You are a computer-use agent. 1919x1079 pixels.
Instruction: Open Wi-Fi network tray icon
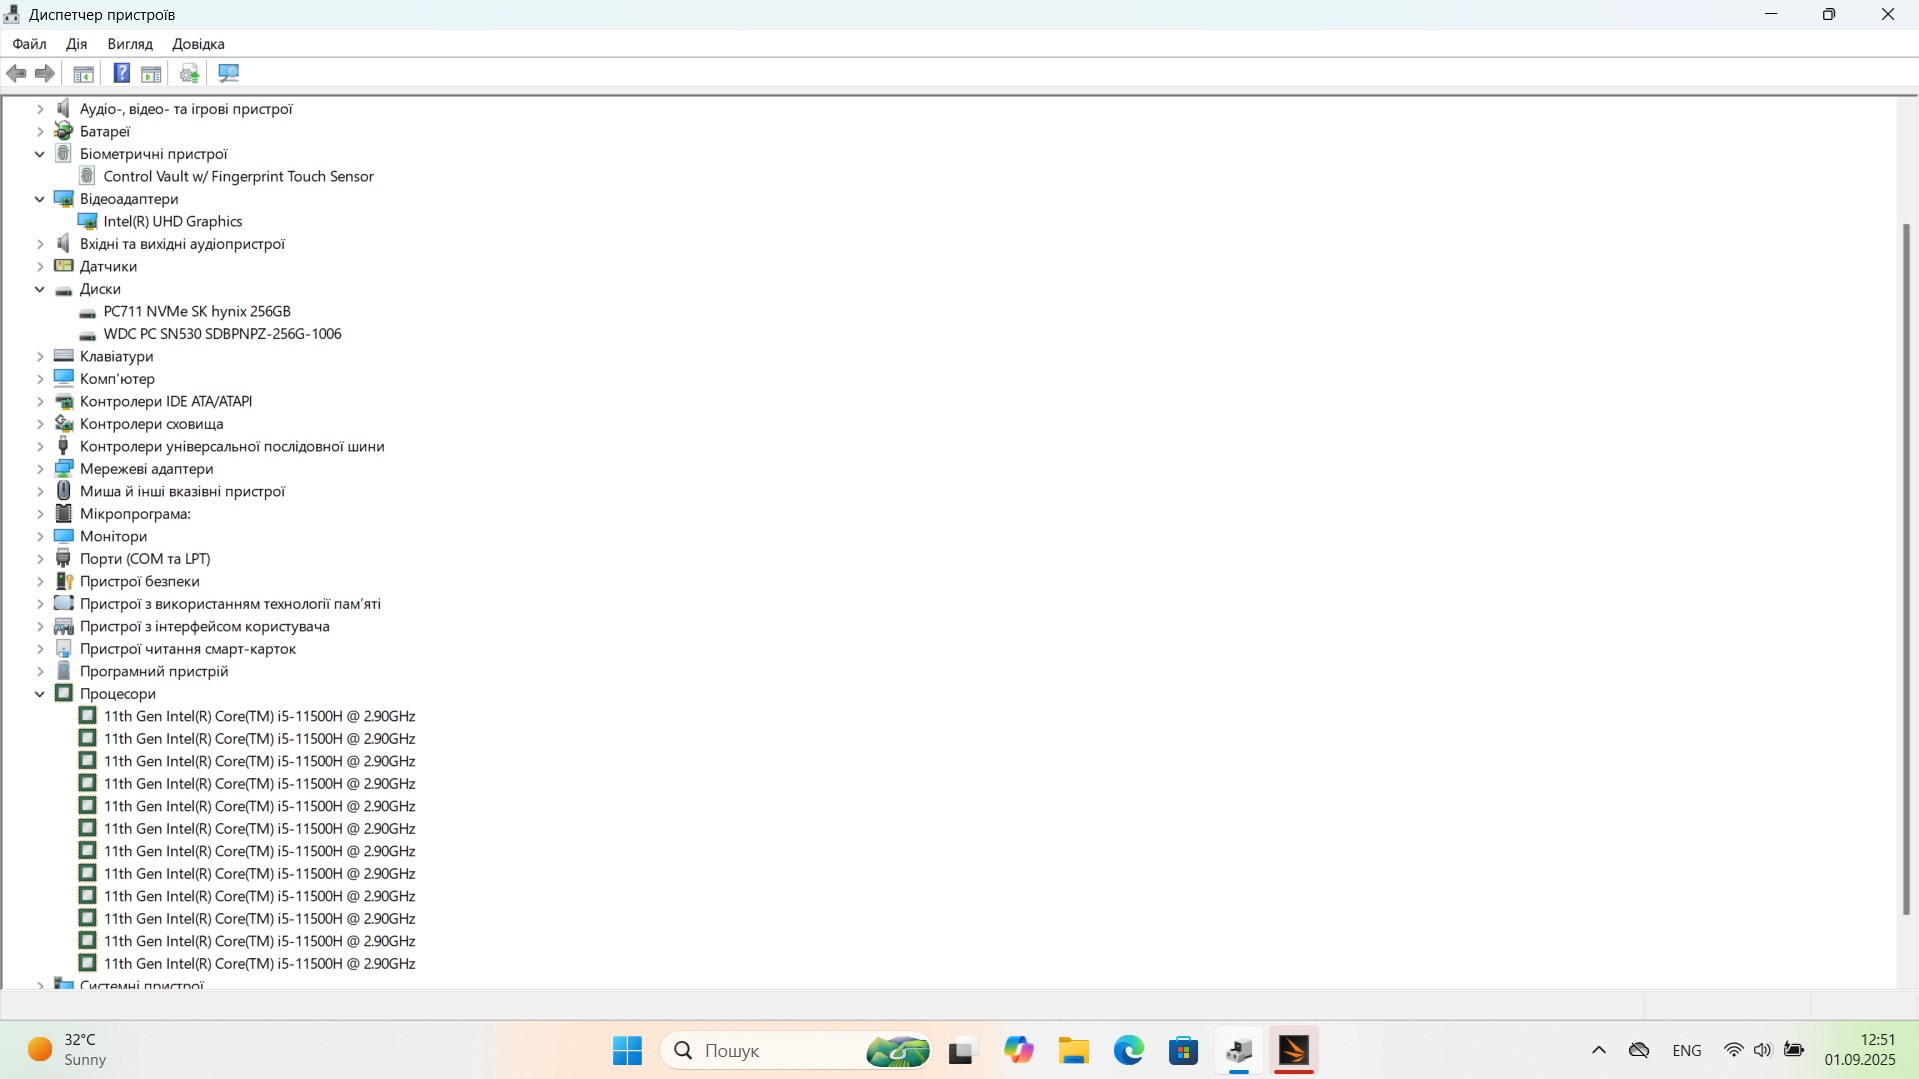1734,1050
